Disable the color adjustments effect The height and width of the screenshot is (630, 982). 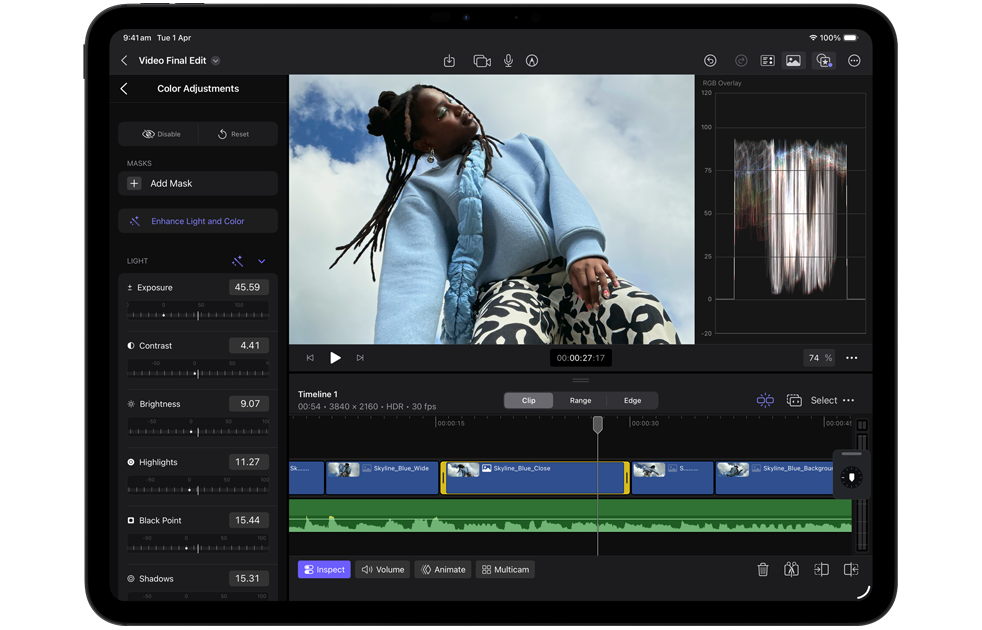161,134
